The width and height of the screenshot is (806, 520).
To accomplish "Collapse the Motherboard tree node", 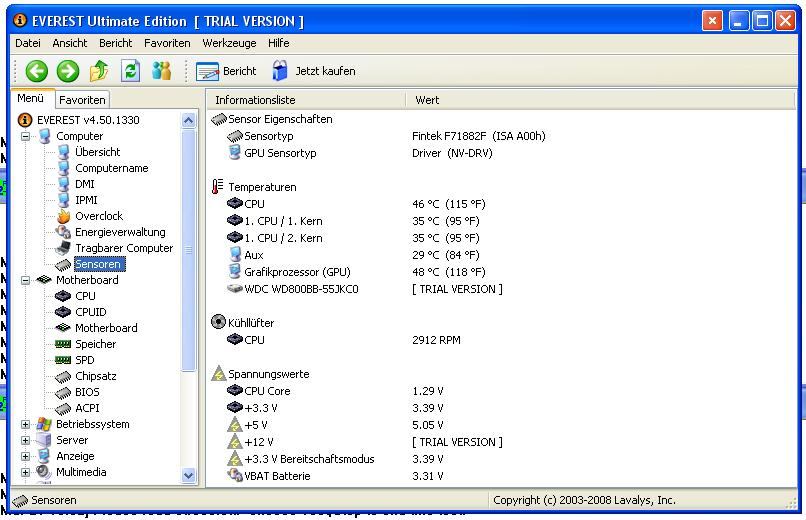I will tap(25, 280).
